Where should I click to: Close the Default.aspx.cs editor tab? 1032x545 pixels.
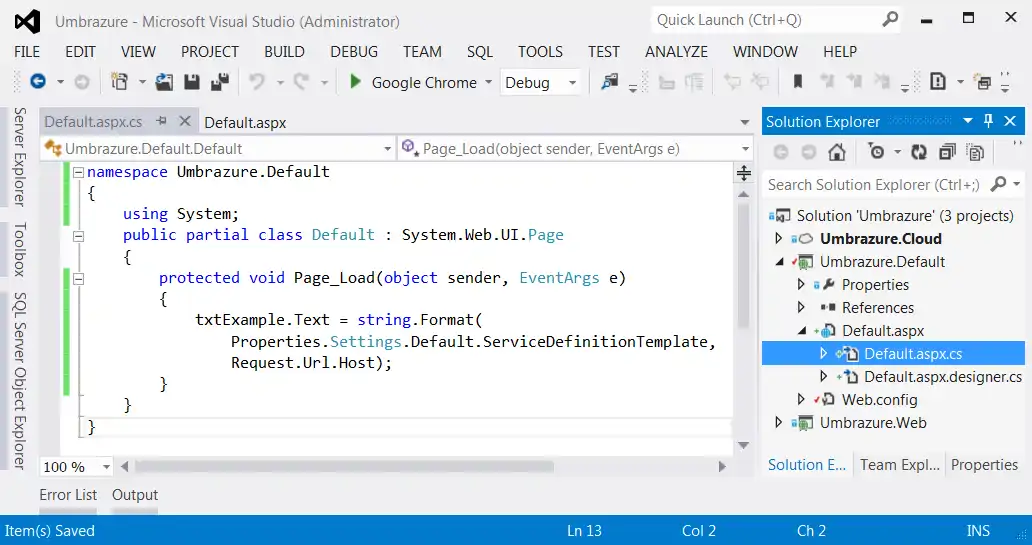[x=185, y=121]
